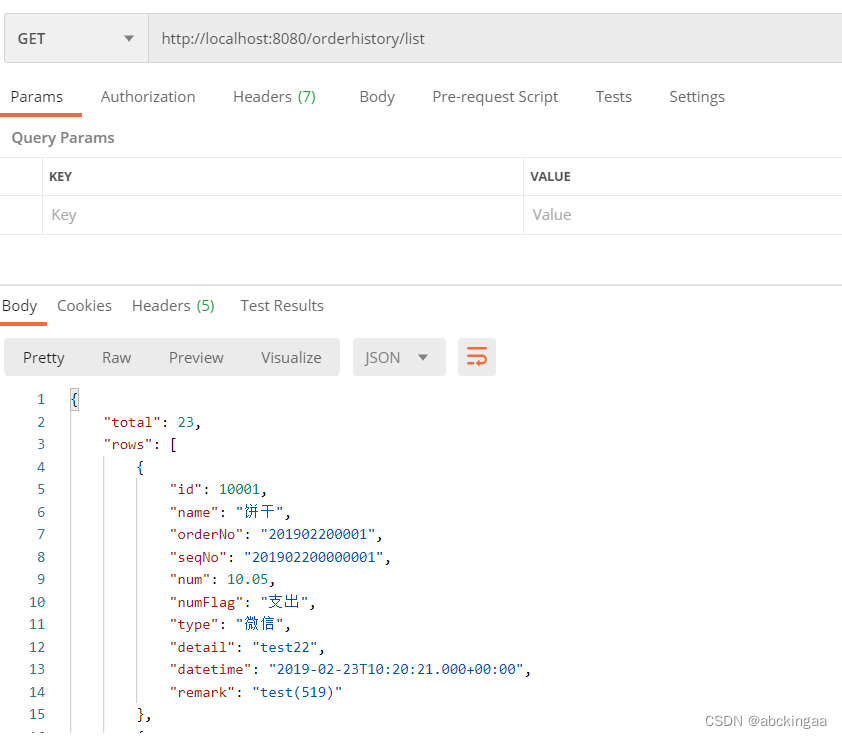Click the KEY column header
The image size is (842, 738).
60,177
